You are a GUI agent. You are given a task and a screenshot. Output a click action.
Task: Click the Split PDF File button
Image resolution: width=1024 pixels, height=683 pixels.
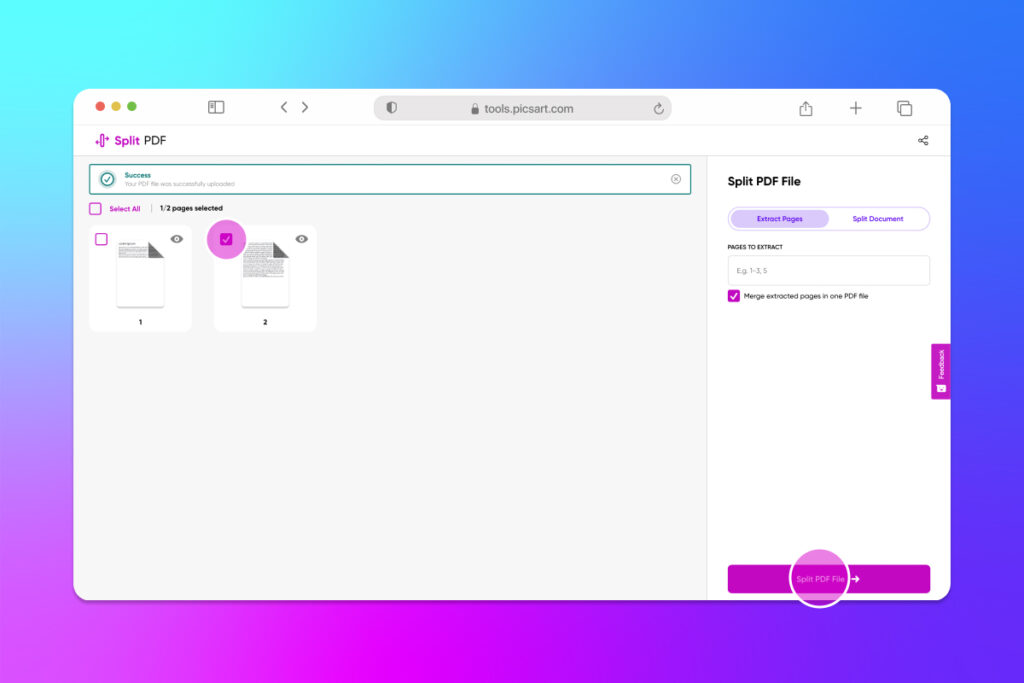(x=828, y=578)
